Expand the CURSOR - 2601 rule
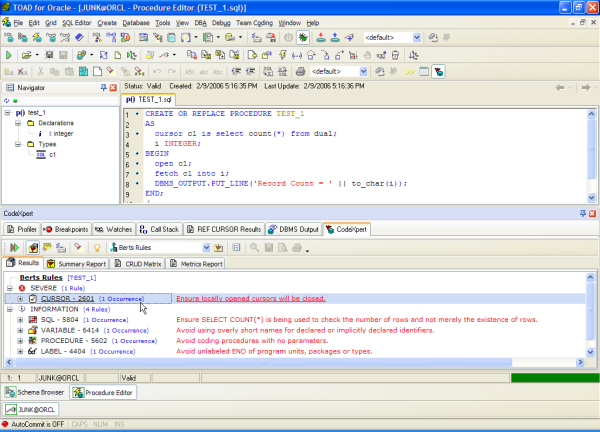600x432 pixels. click(20, 299)
